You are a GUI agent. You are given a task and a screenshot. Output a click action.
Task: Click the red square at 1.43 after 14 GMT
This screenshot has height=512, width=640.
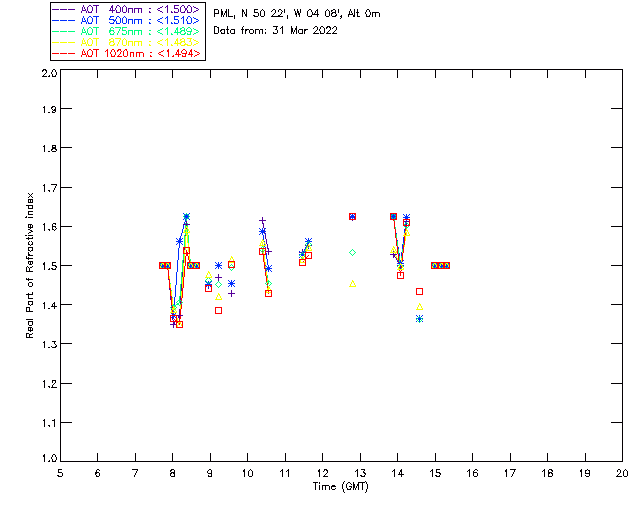420,292
